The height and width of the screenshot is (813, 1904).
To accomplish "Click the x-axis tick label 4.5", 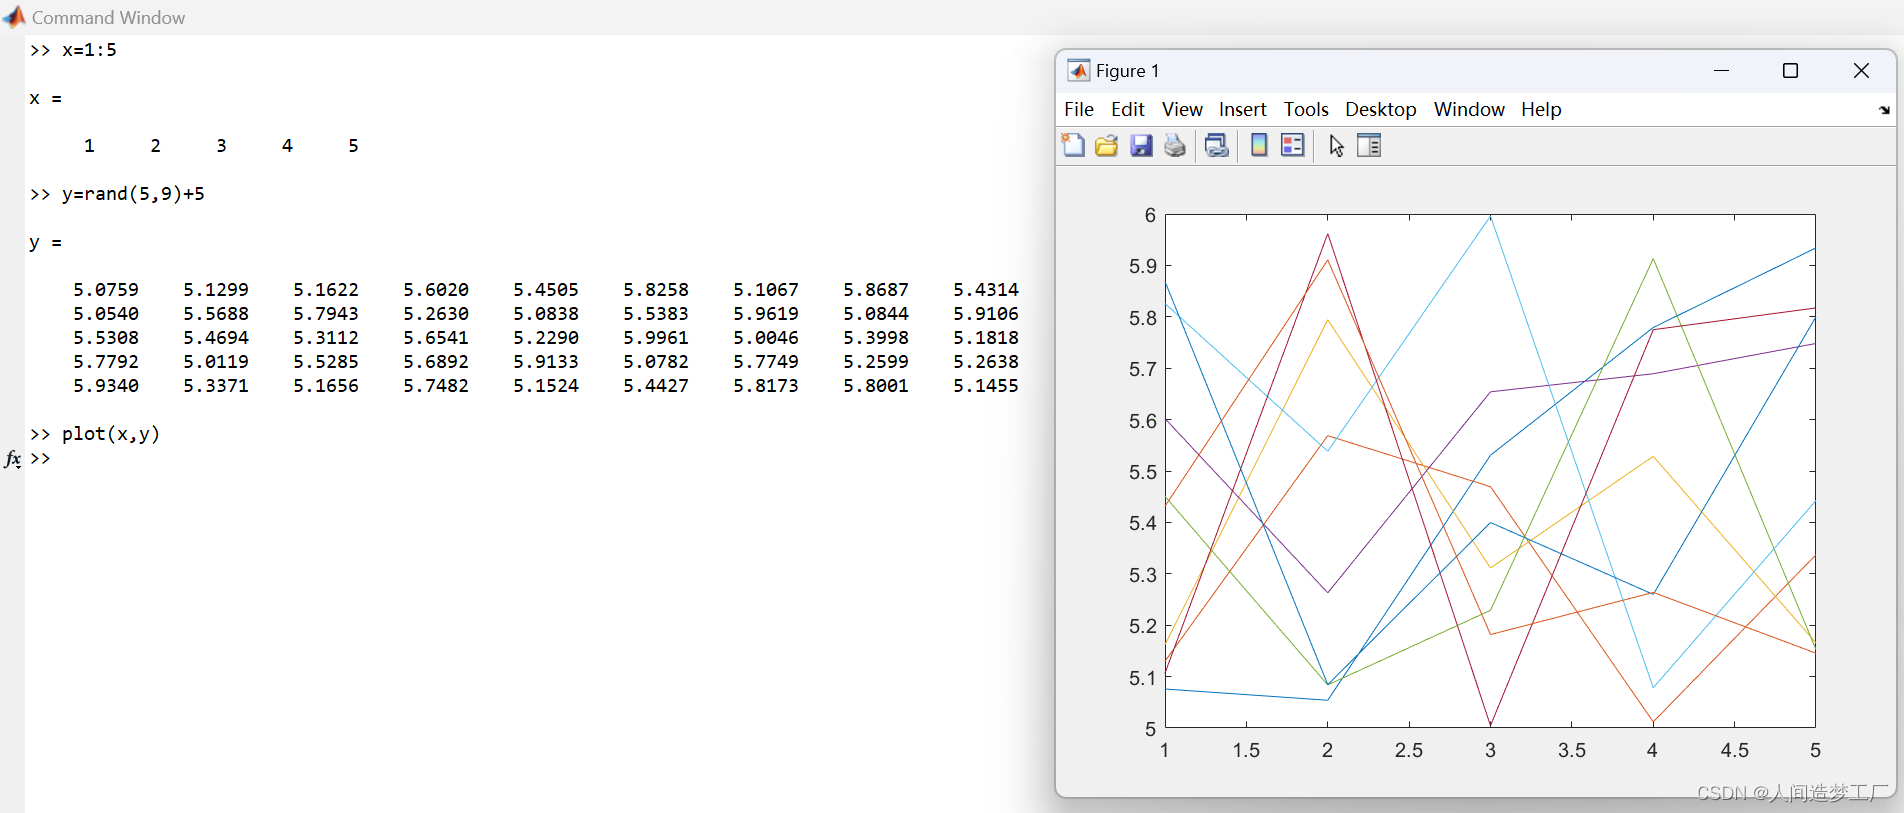I will click(1735, 751).
